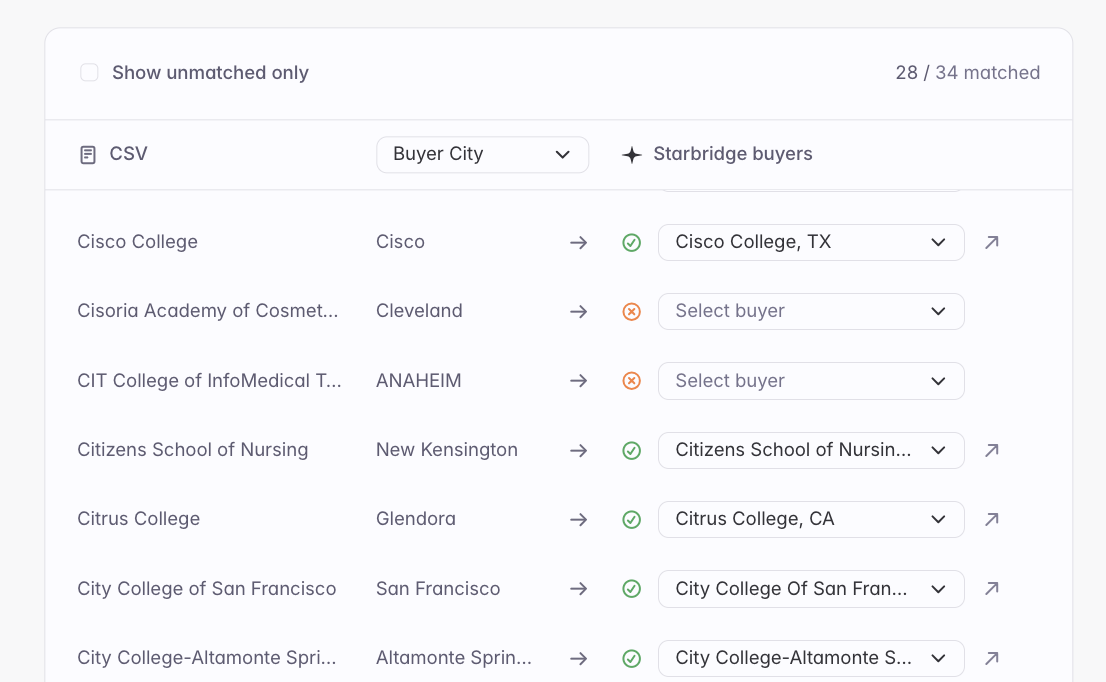Select the CIT College of InfoMedical T... name

click(209, 381)
